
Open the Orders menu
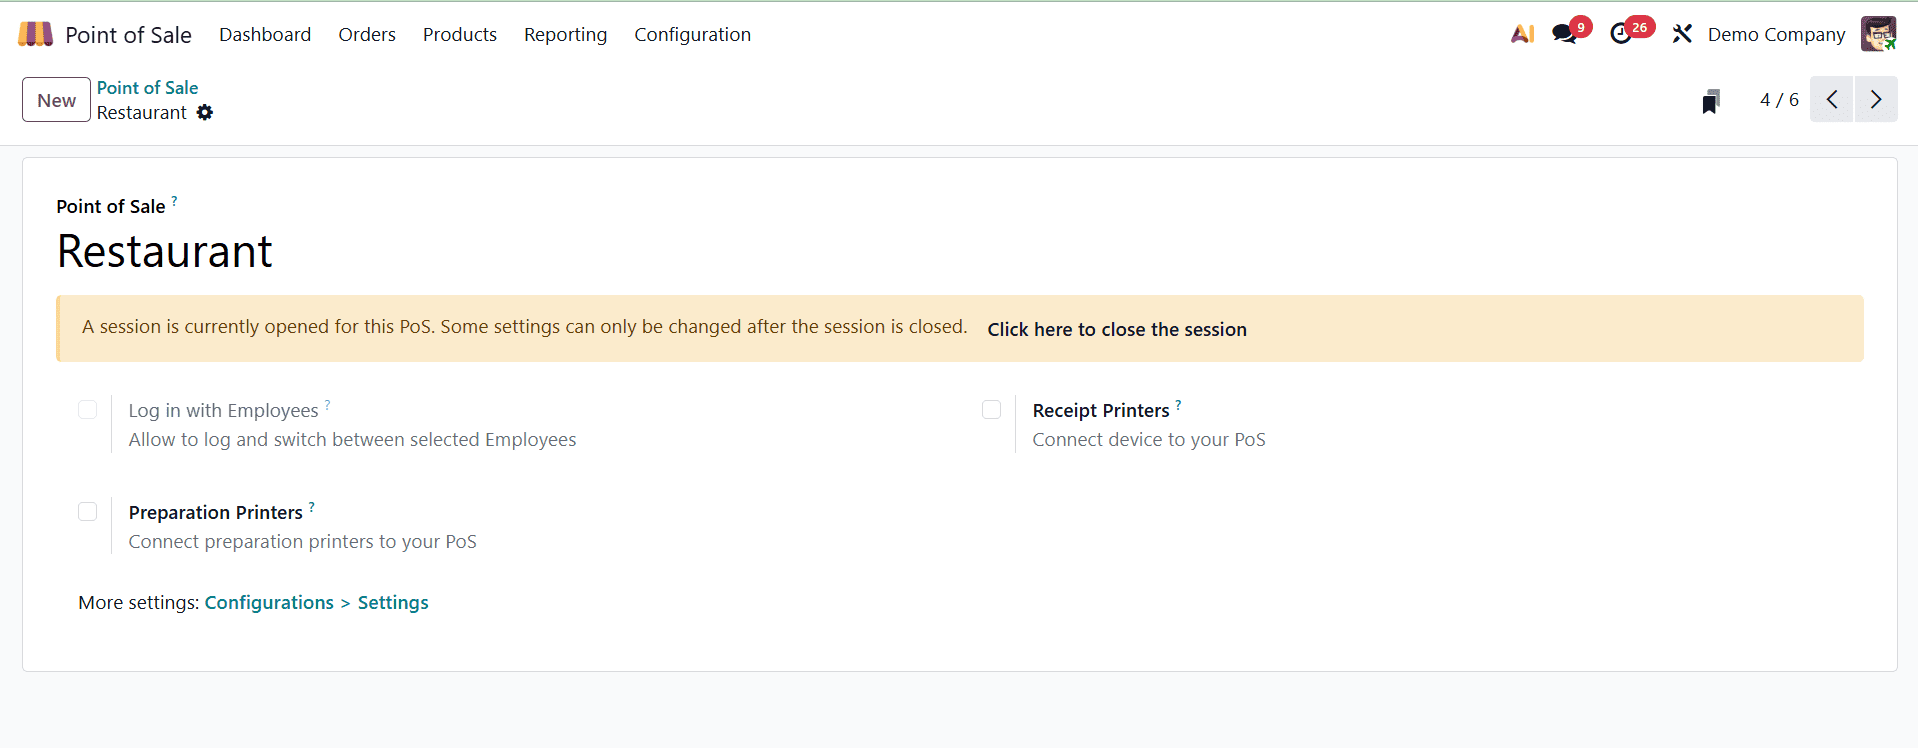366,34
